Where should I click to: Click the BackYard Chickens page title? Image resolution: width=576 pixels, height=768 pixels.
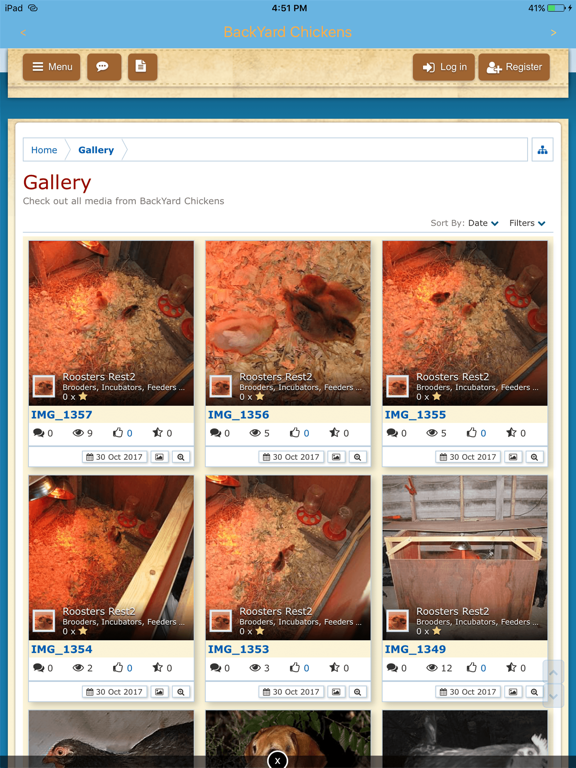(x=288, y=32)
